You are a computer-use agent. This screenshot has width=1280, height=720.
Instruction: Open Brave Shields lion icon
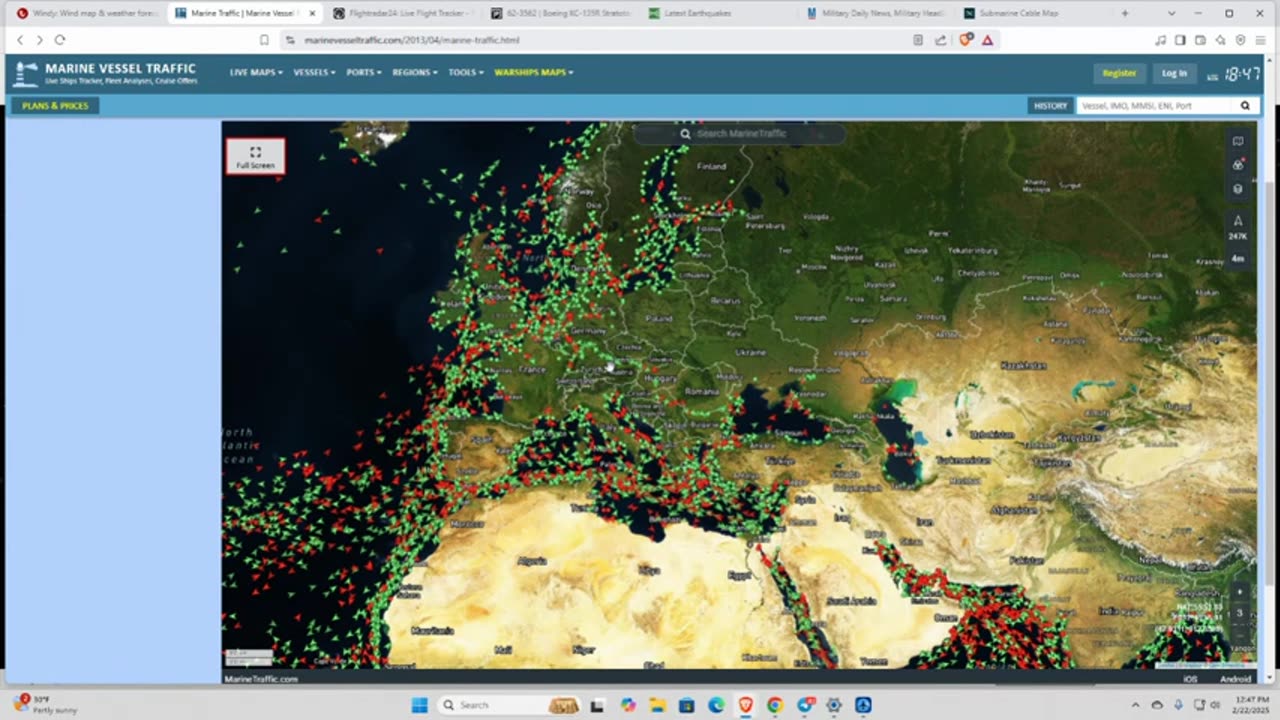coord(966,40)
